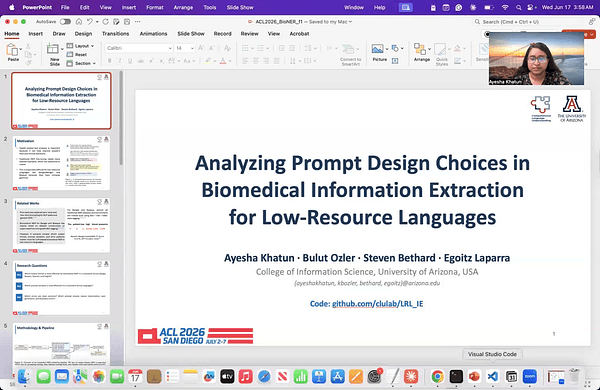Click the Home icon in title bar
The width and height of the screenshot is (600, 390).
point(79,22)
